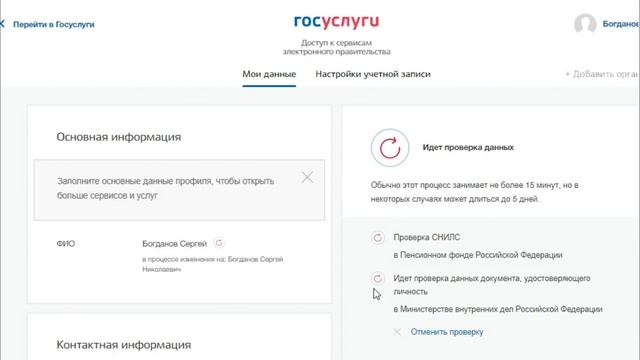Switch to the Мои данные tab
This screenshot has width=640, height=360.
(269, 74)
